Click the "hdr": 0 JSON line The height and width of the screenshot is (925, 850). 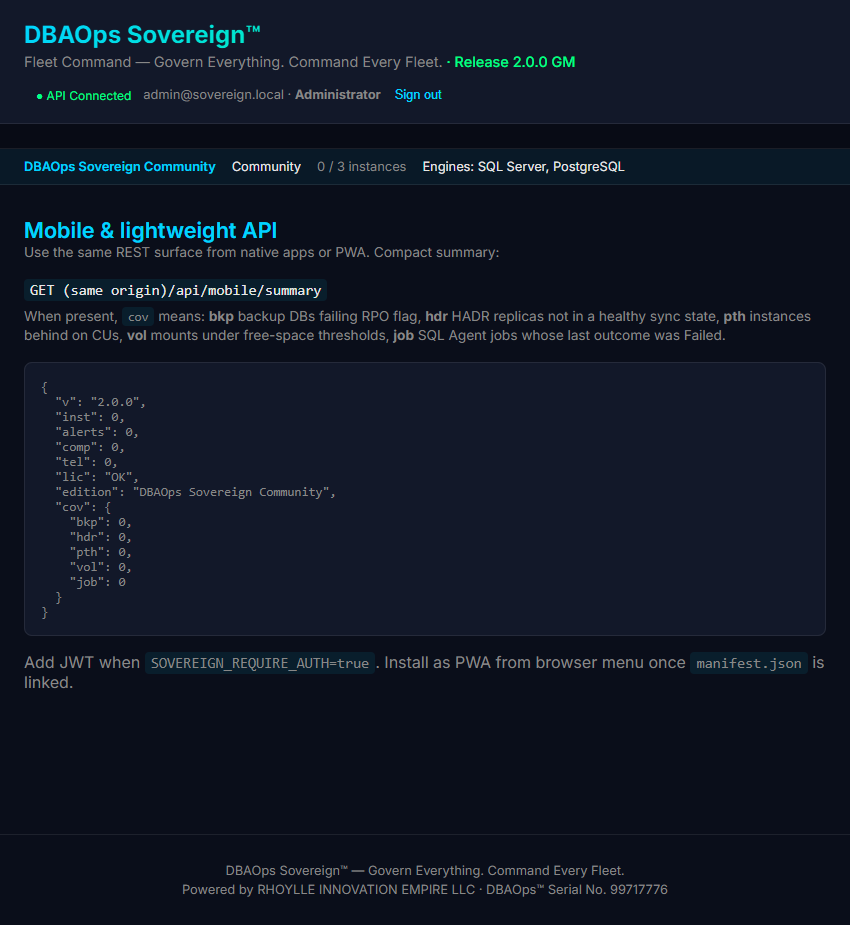point(100,537)
